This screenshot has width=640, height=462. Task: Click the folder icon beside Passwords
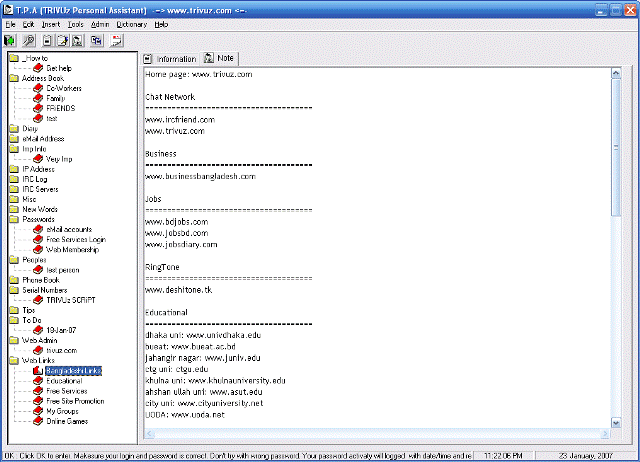point(14,219)
